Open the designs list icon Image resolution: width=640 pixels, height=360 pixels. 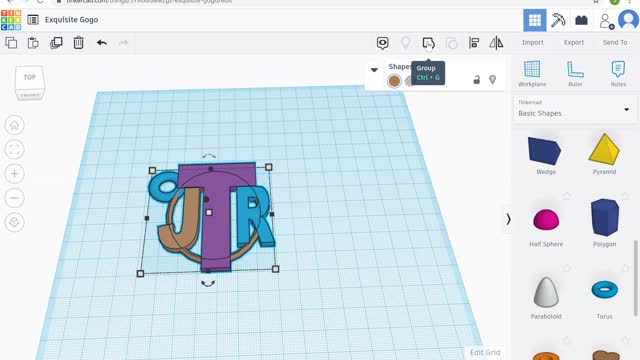pyautogui.click(x=33, y=20)
